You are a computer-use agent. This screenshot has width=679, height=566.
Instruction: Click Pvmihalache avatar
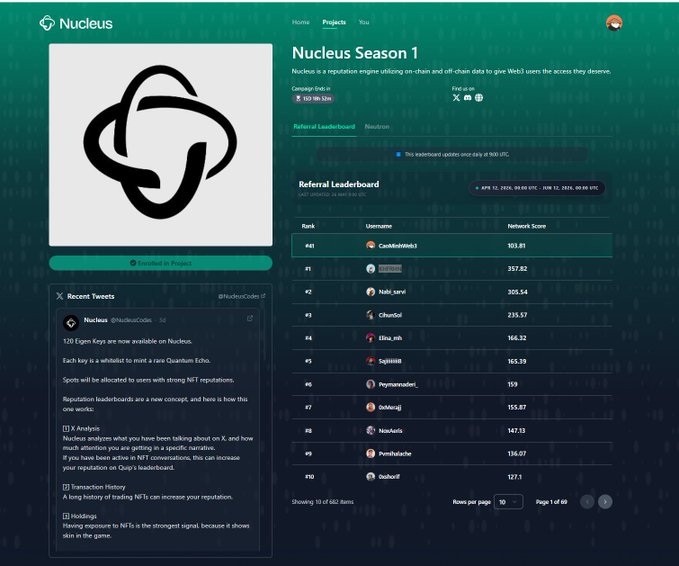pos(370,453)
